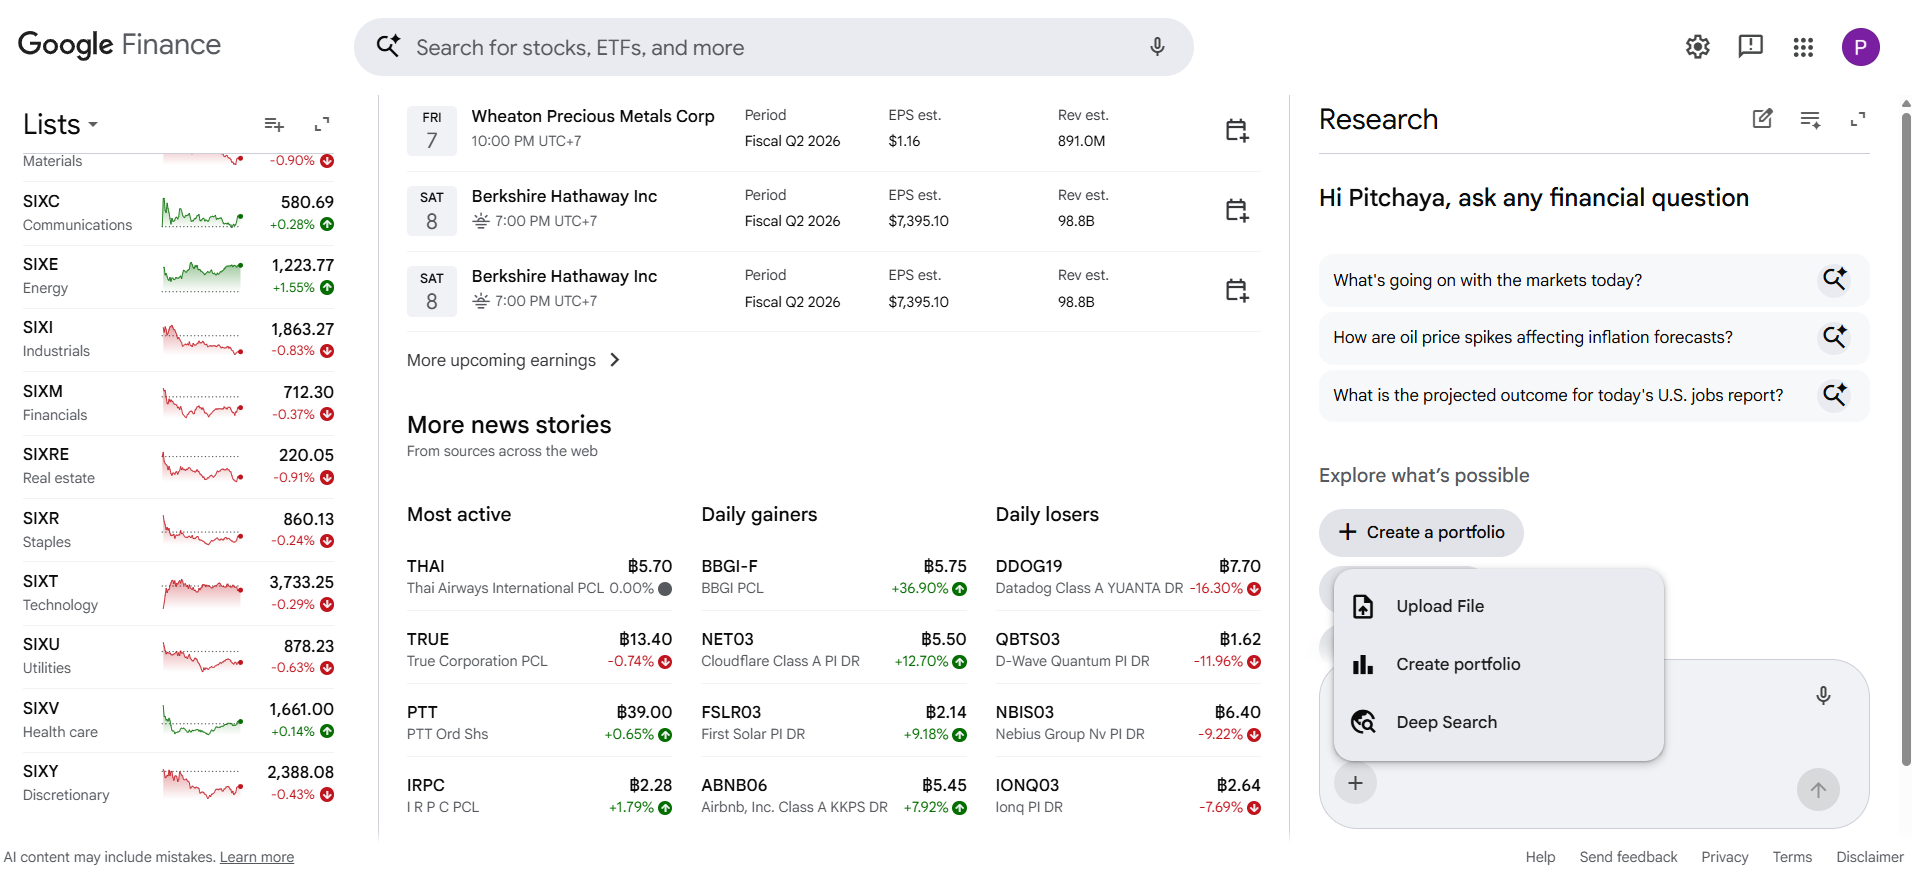1912x874 pixels.
Task: Open the Research chat history list
Action: [x=1810, y=119]
